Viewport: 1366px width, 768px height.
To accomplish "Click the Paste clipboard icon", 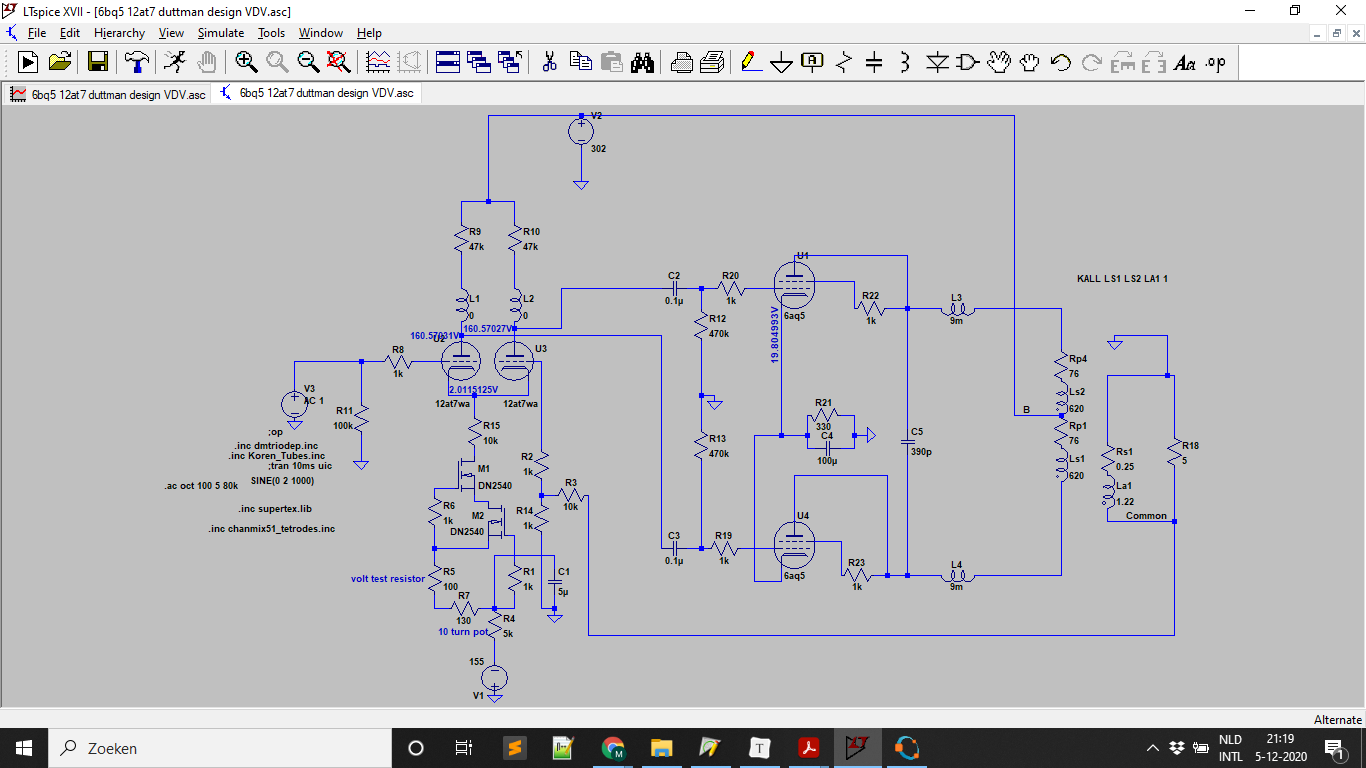I will pos(611,62).
